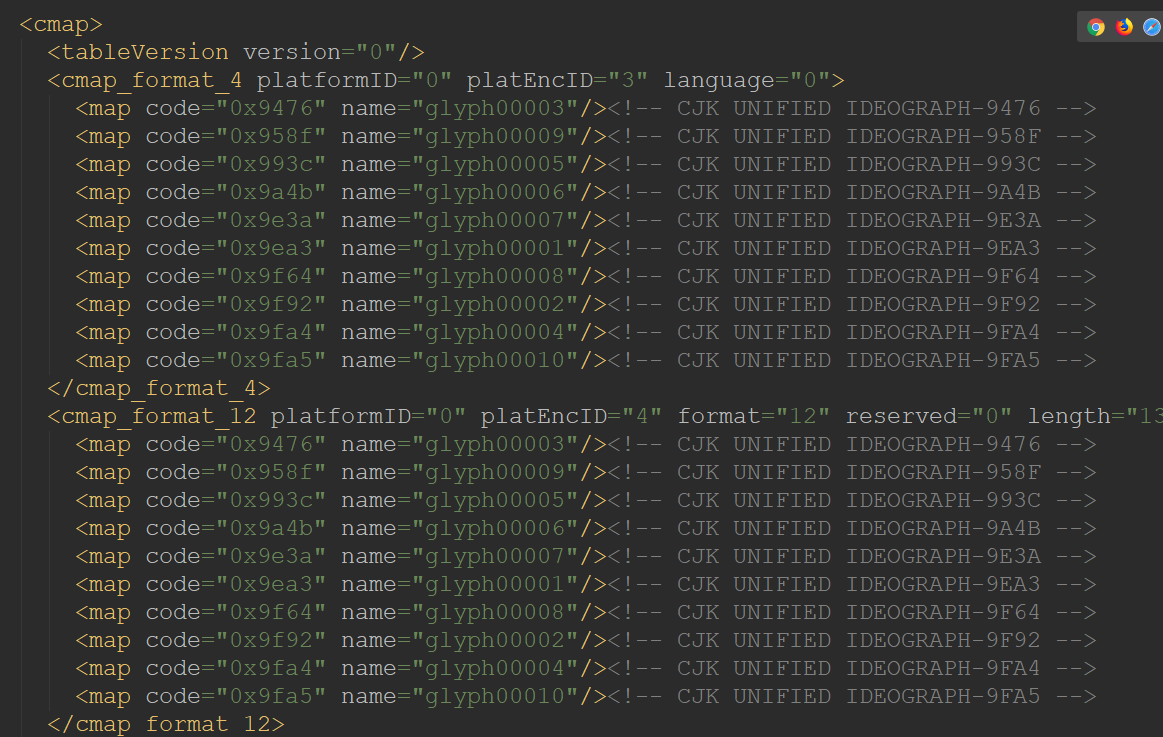The height and width of the screenshot is (737, 1163).
Task: Open preview in Chrome browser
Action: [x=1096, y=27]
